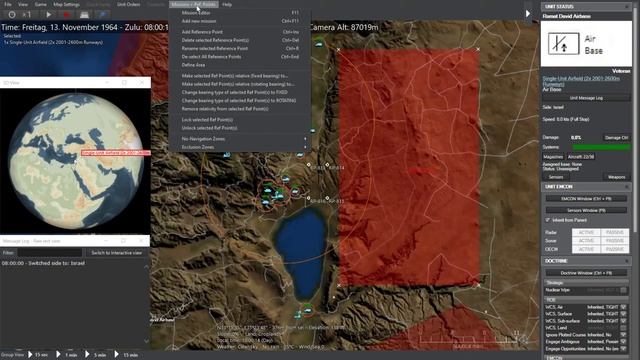This screenshot has height=360, width=640.
Task: Click the 5 min time step play arrow
Action: pos(87,355)
